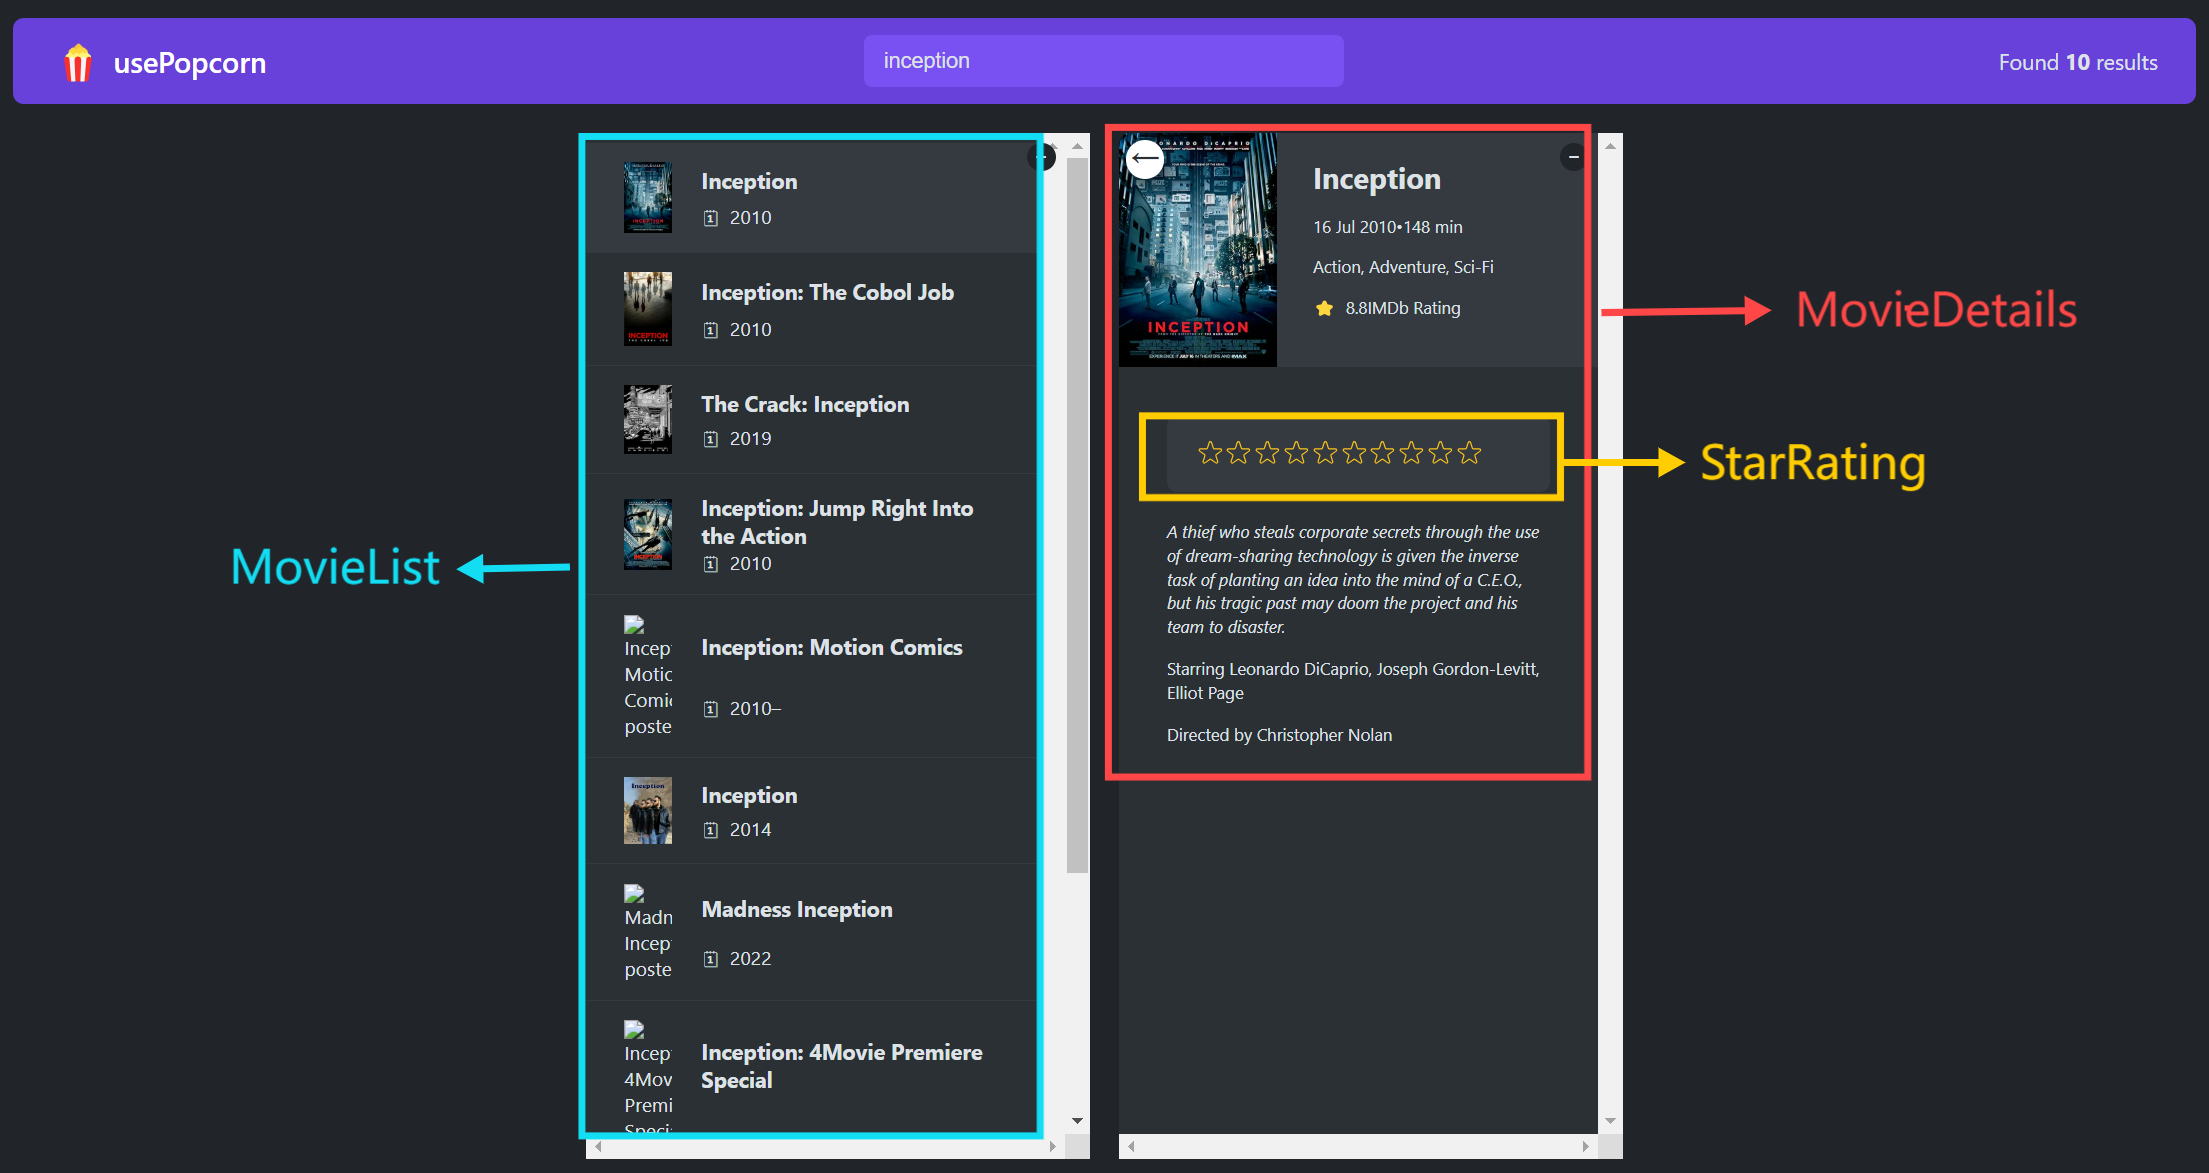Choose the seventh rating star

[1383, 453]
